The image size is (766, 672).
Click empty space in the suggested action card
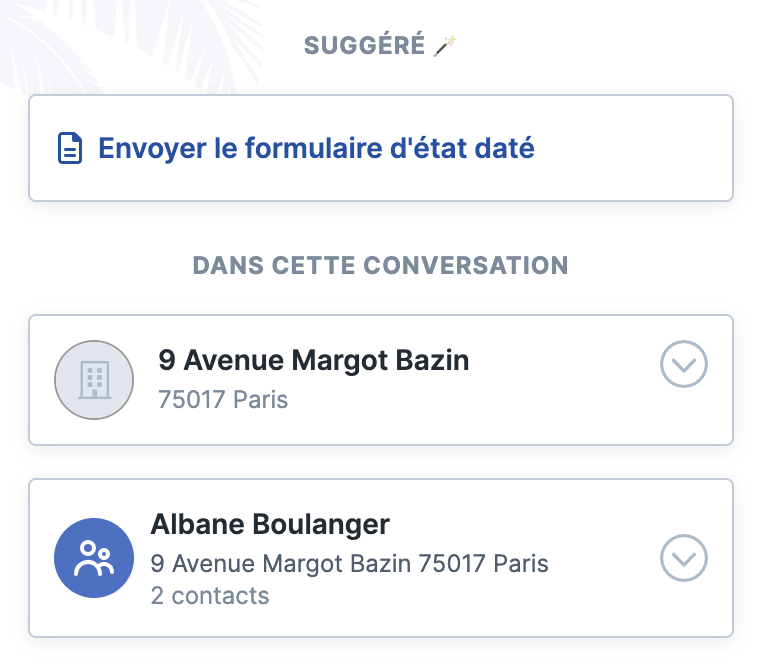635,148
